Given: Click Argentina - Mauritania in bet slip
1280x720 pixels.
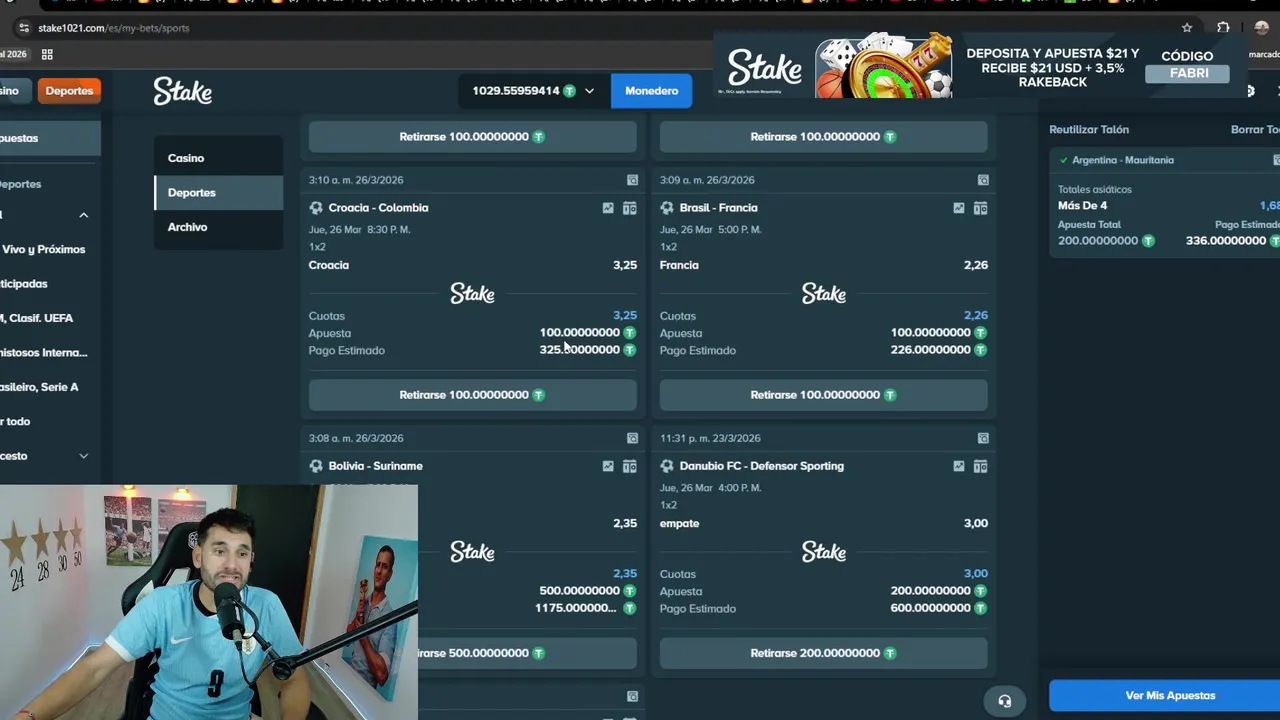Looking at the screenshot, I should pyautogui.click(x=1122, y=160).
